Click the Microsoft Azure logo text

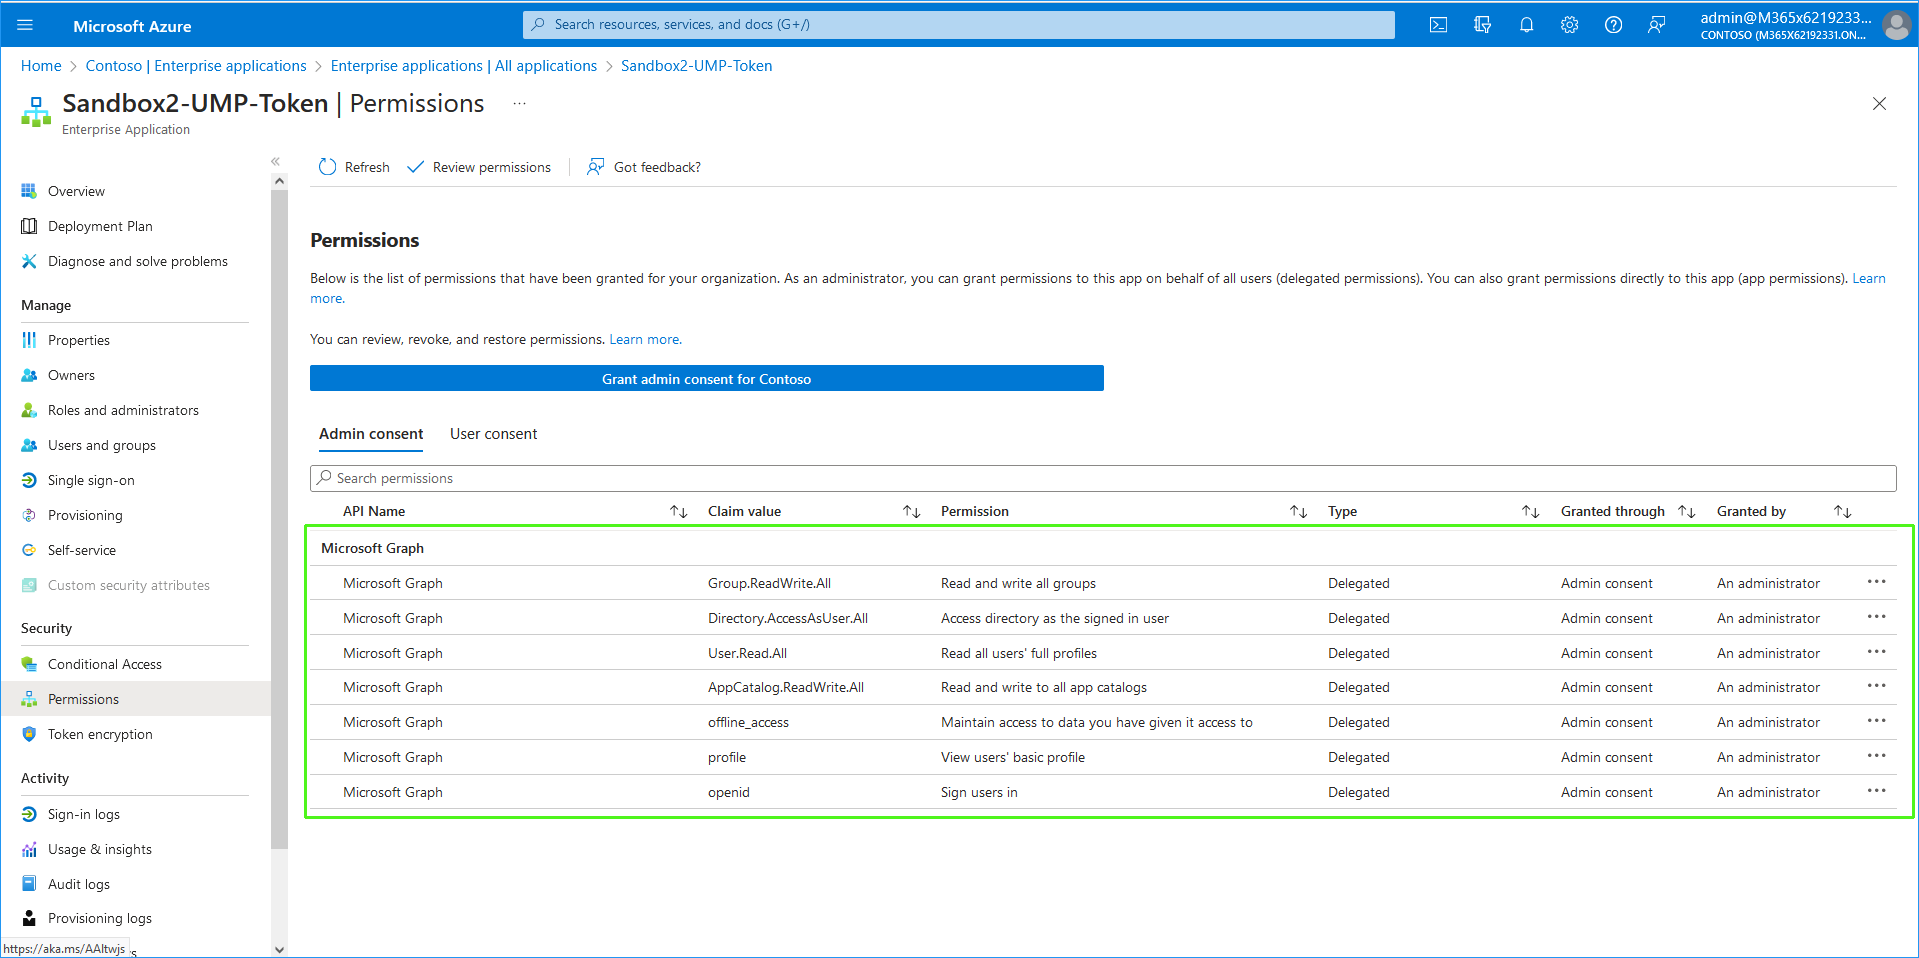tap(132, 26)
